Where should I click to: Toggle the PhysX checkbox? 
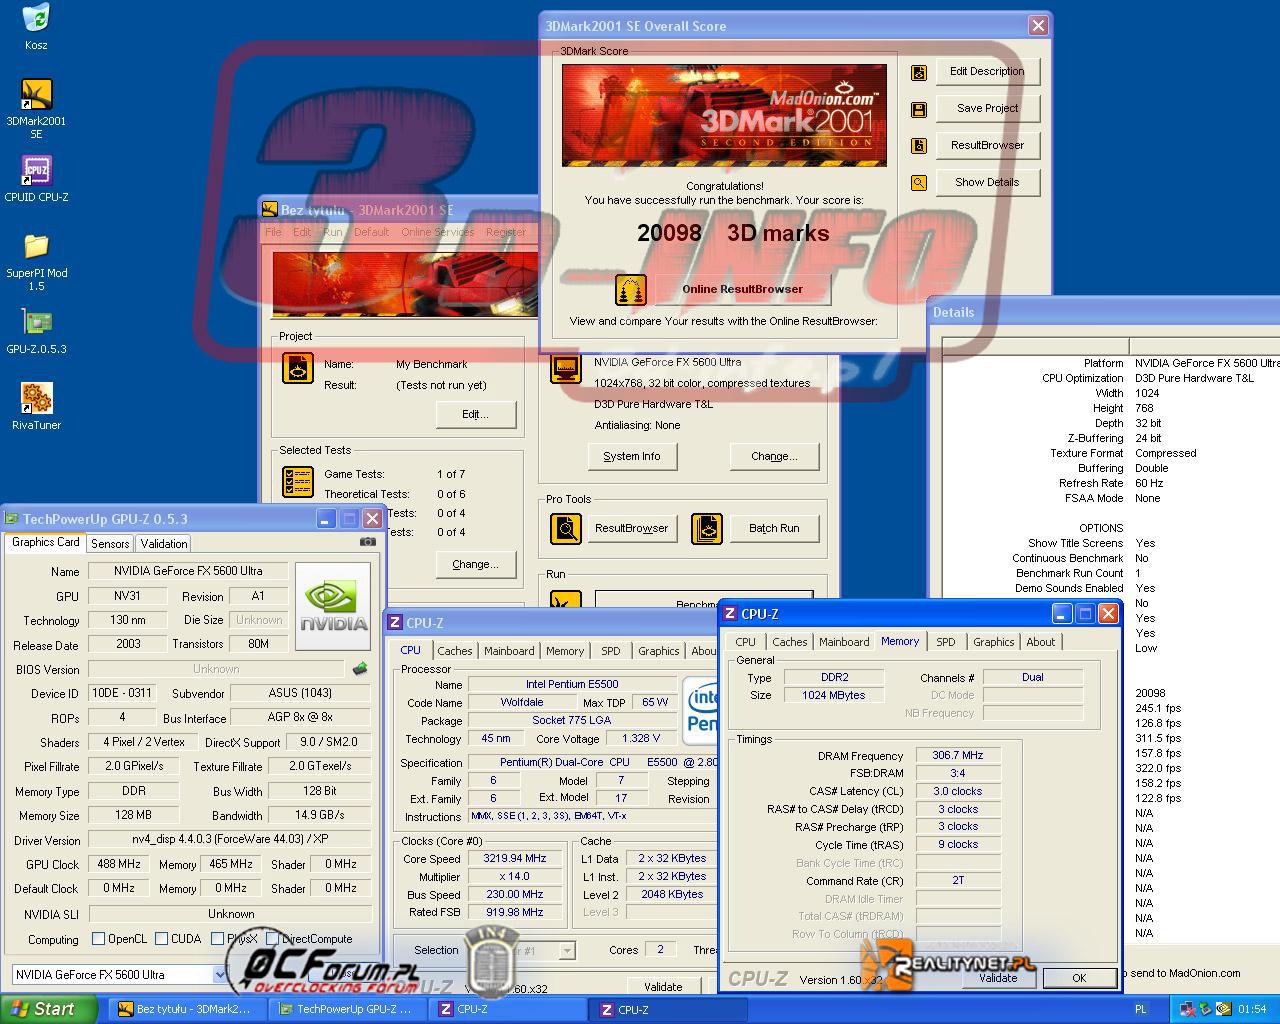(x=218, y=939)
